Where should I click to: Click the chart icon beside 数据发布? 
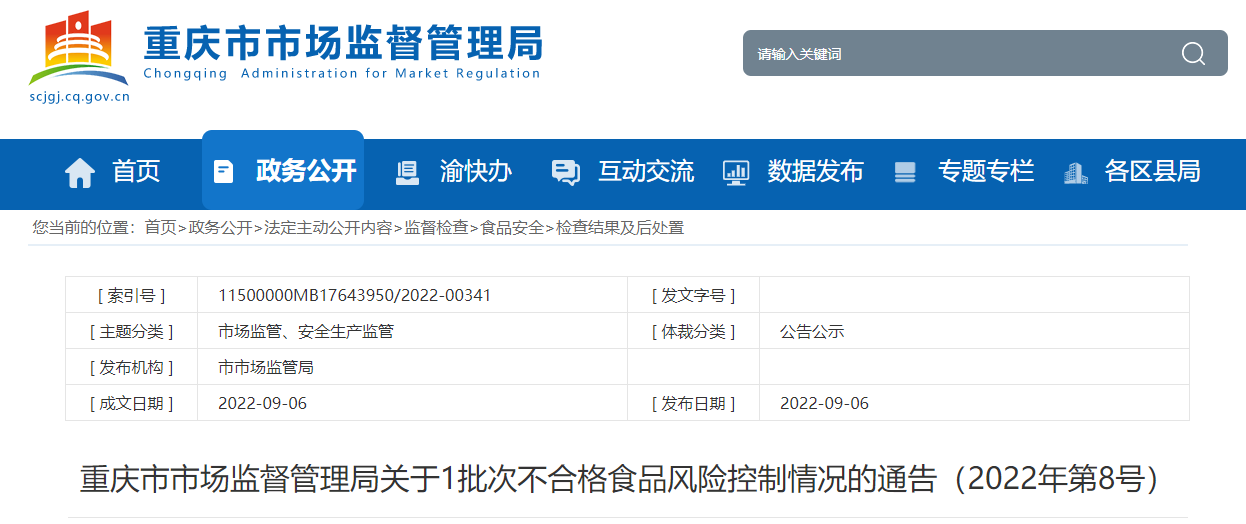[x=736, y=172]
